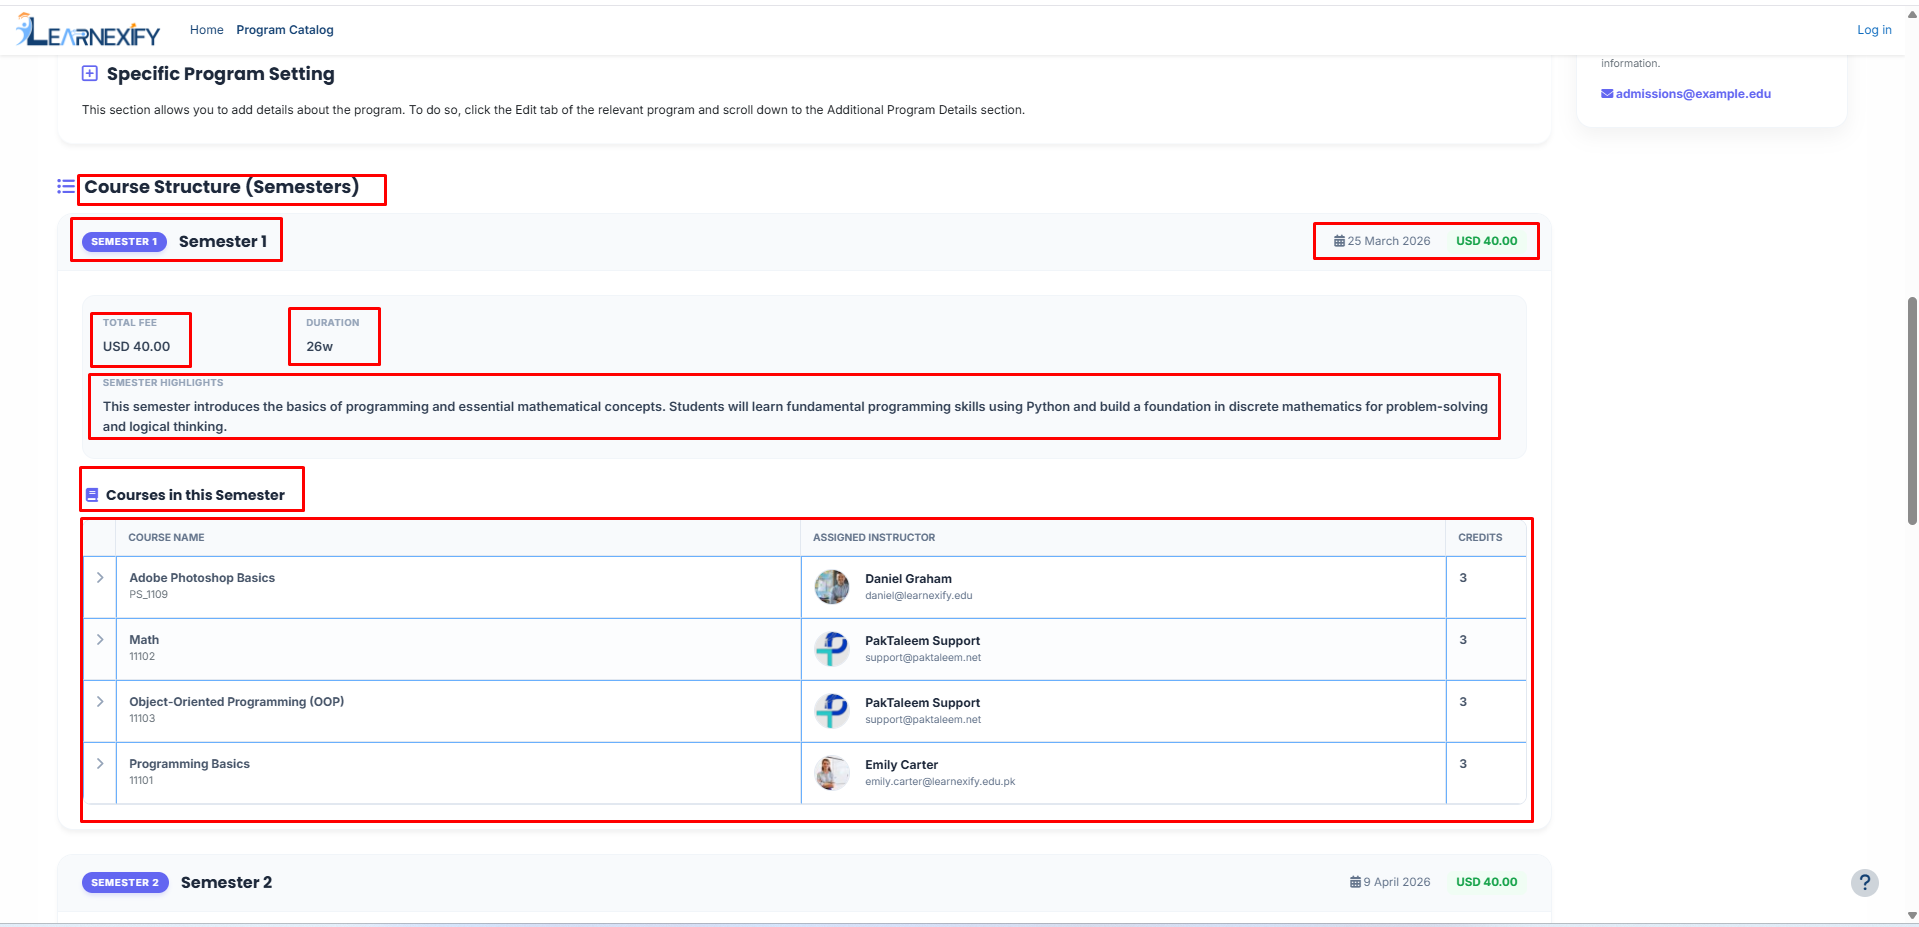Click the 26w duration value
The width and height of the screenshot is (1919, 927).
pyautogui.click(x=320, y=347)
